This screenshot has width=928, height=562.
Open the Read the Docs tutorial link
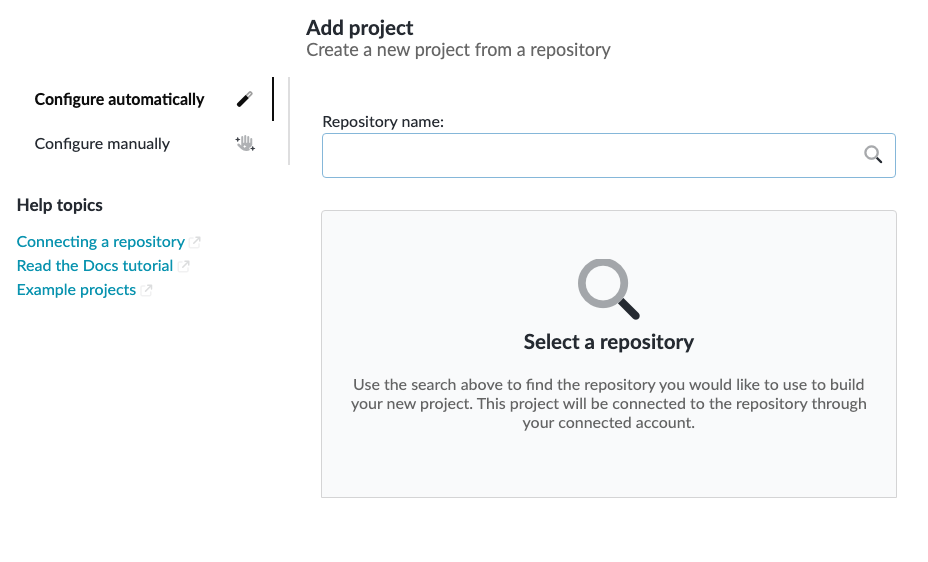95,266
